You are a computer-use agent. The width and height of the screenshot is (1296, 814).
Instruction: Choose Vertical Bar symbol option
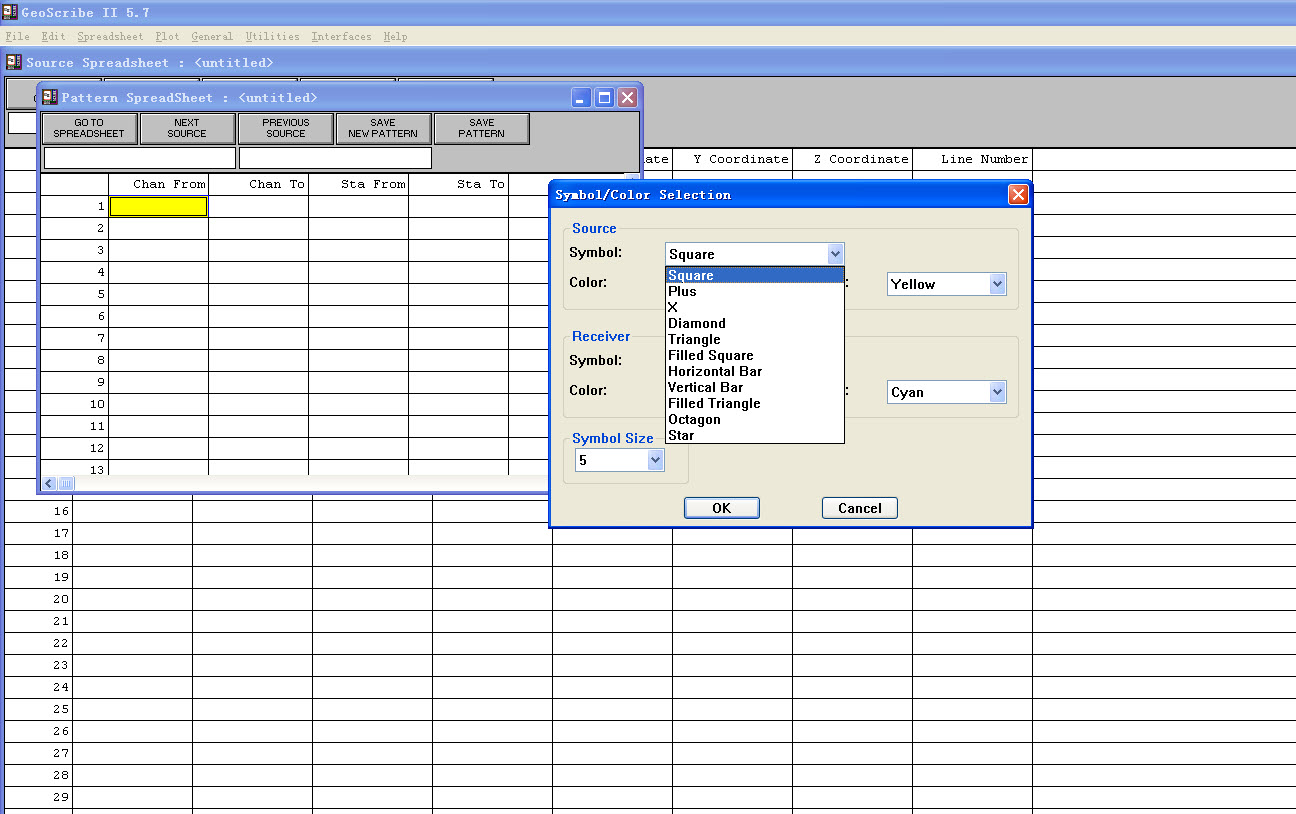[755, 387]
